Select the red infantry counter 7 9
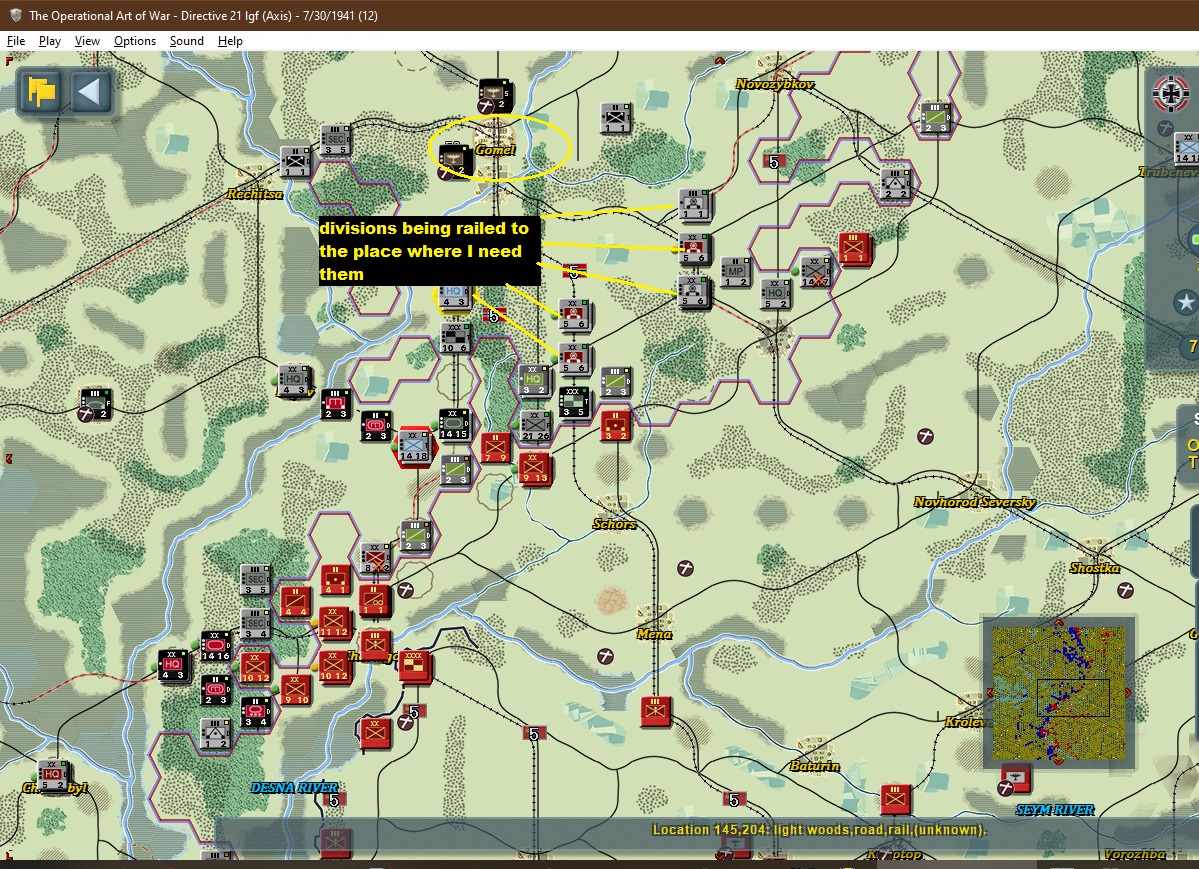This screenshot has width=1199, height=869. point(496,449)
